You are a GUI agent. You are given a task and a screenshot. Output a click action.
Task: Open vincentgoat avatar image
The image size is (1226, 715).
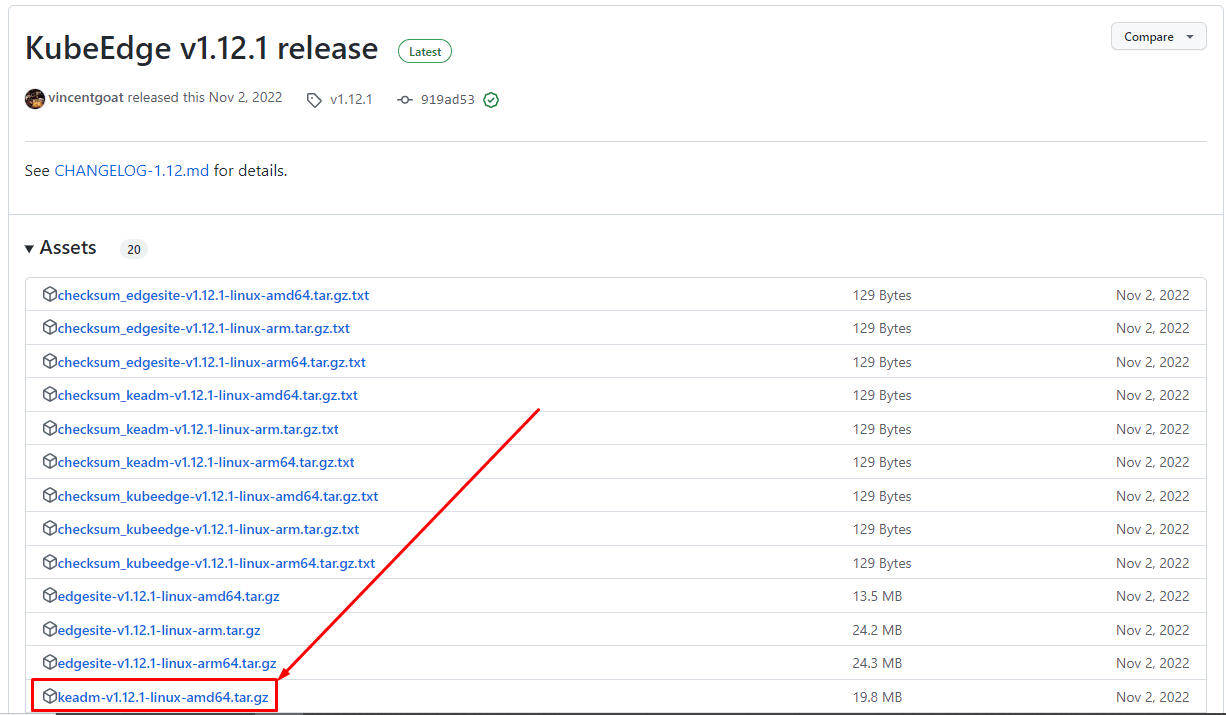click(x=35, y=99)
